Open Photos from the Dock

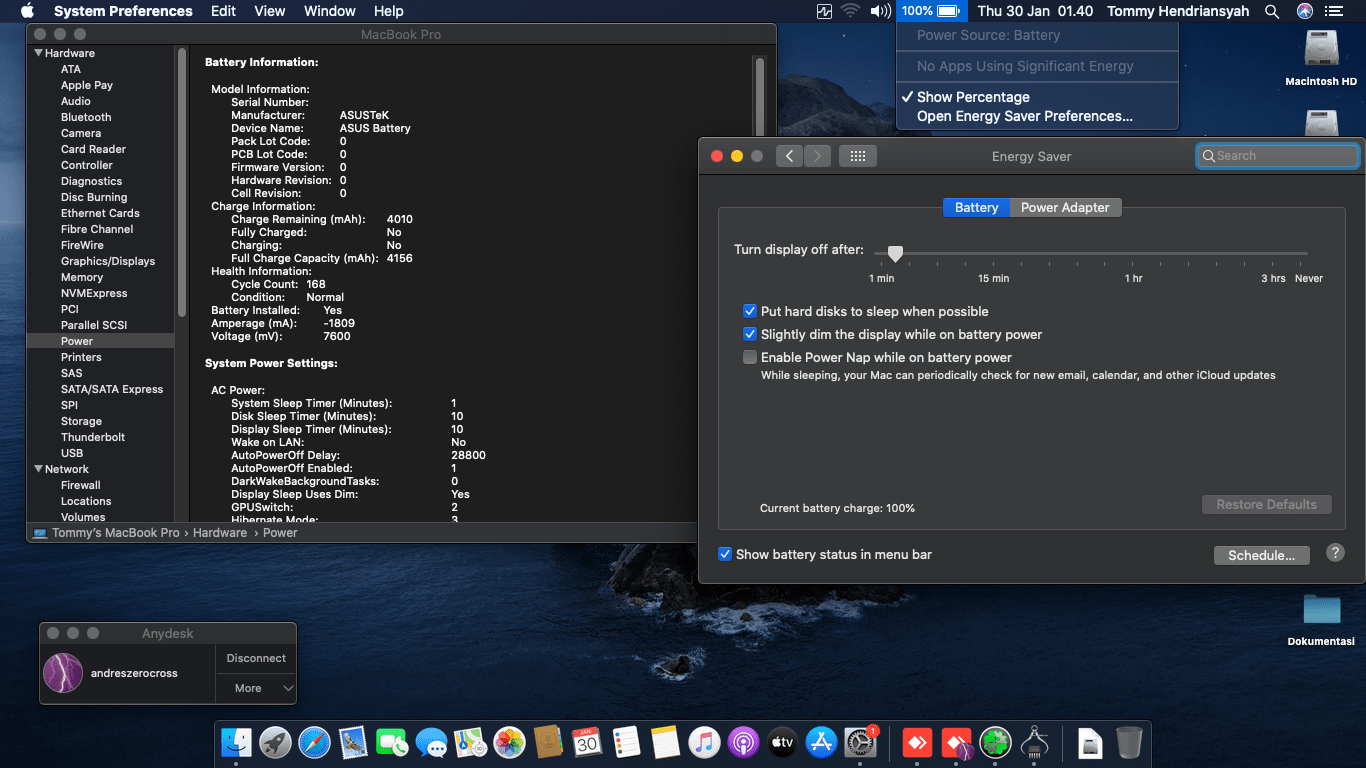click(509, 742)
